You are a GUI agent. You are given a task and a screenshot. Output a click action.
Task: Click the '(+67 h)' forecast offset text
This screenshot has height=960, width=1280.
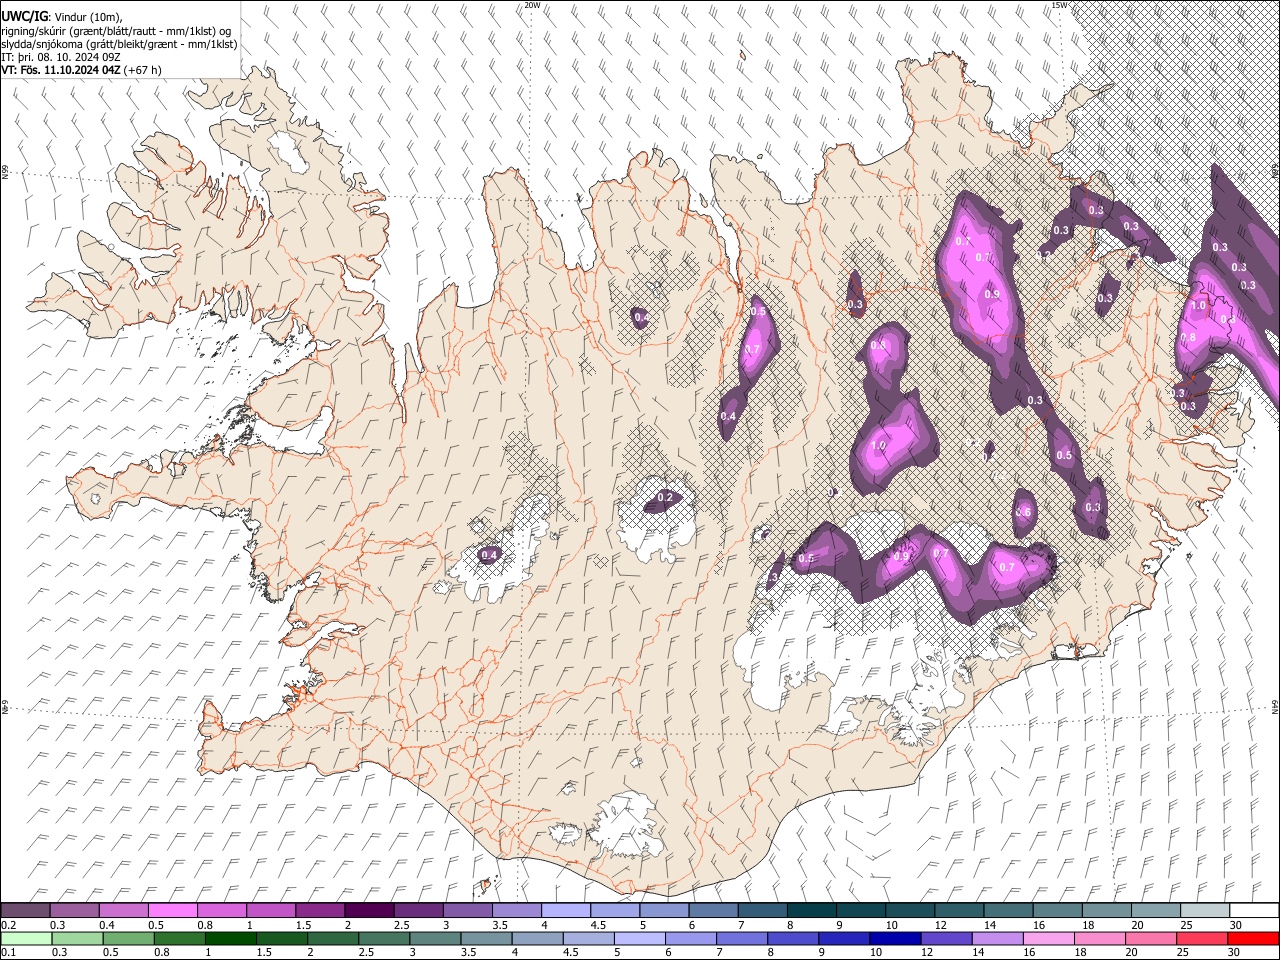143,70
